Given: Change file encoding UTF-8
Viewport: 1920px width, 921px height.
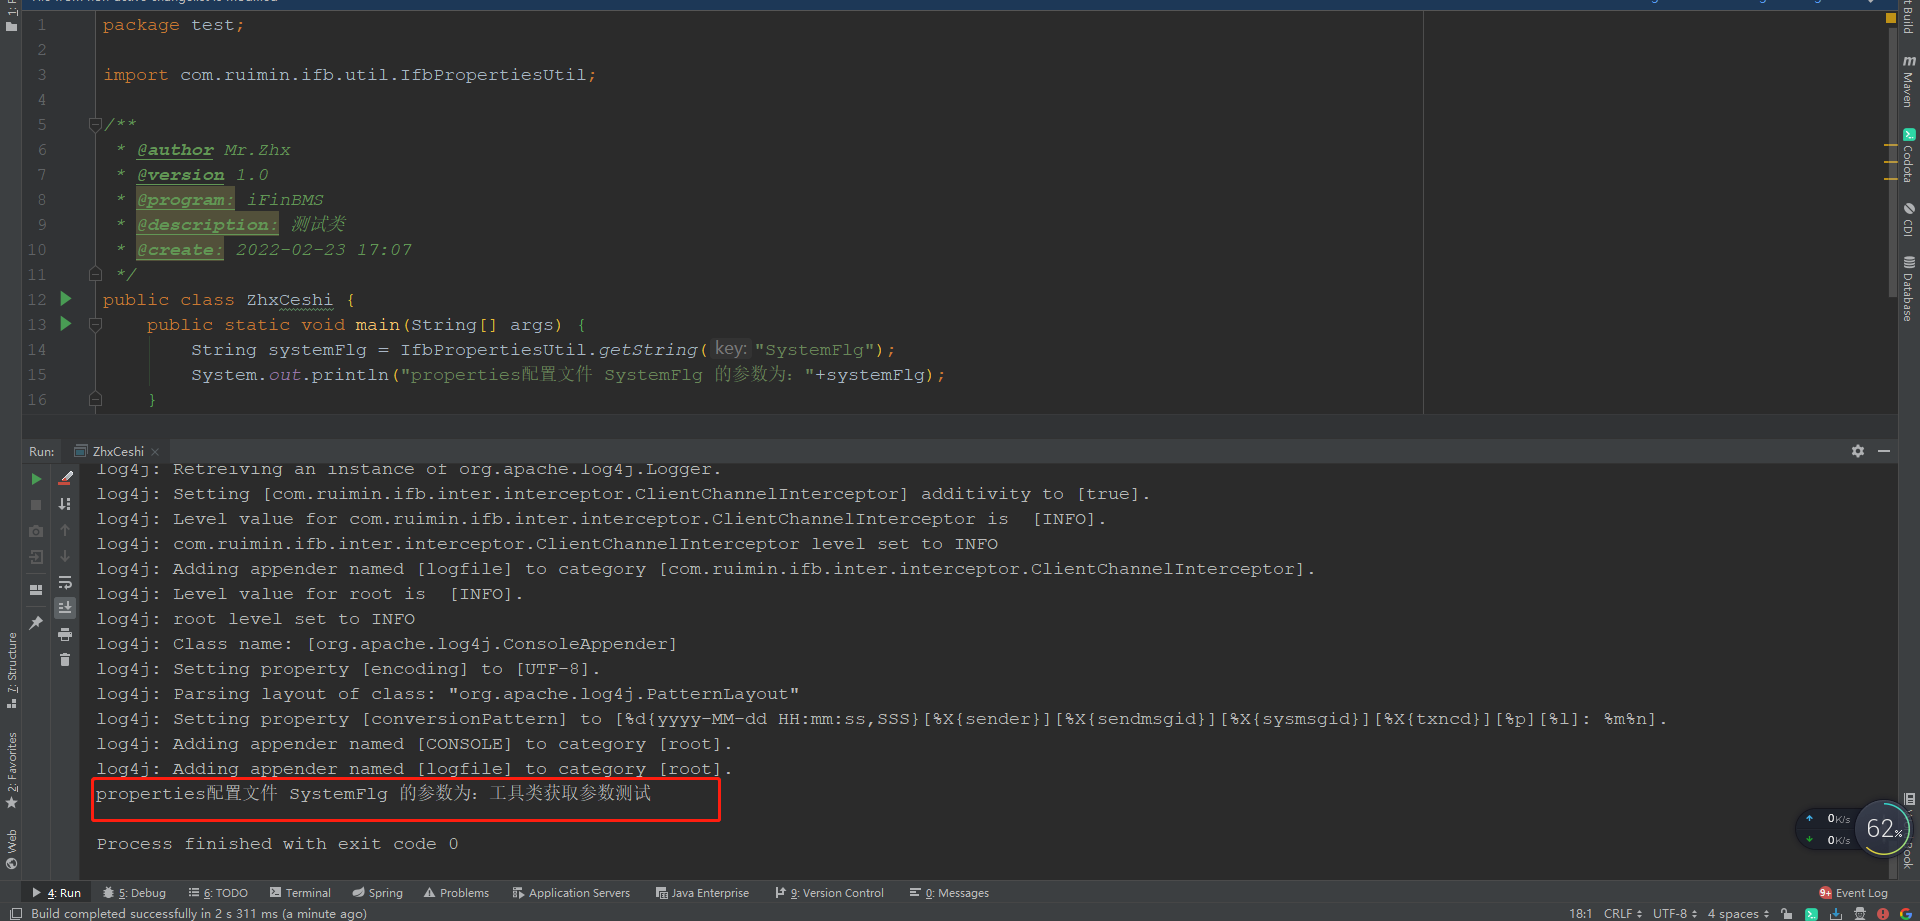Looking at the screenshot, I should (x=1674, y=913).
